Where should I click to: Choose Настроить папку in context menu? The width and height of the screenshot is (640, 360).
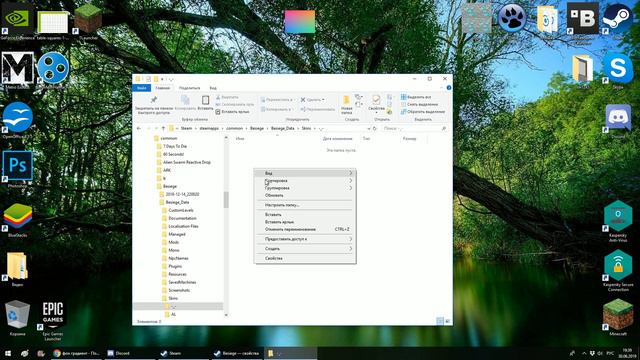tap(305, 205)
